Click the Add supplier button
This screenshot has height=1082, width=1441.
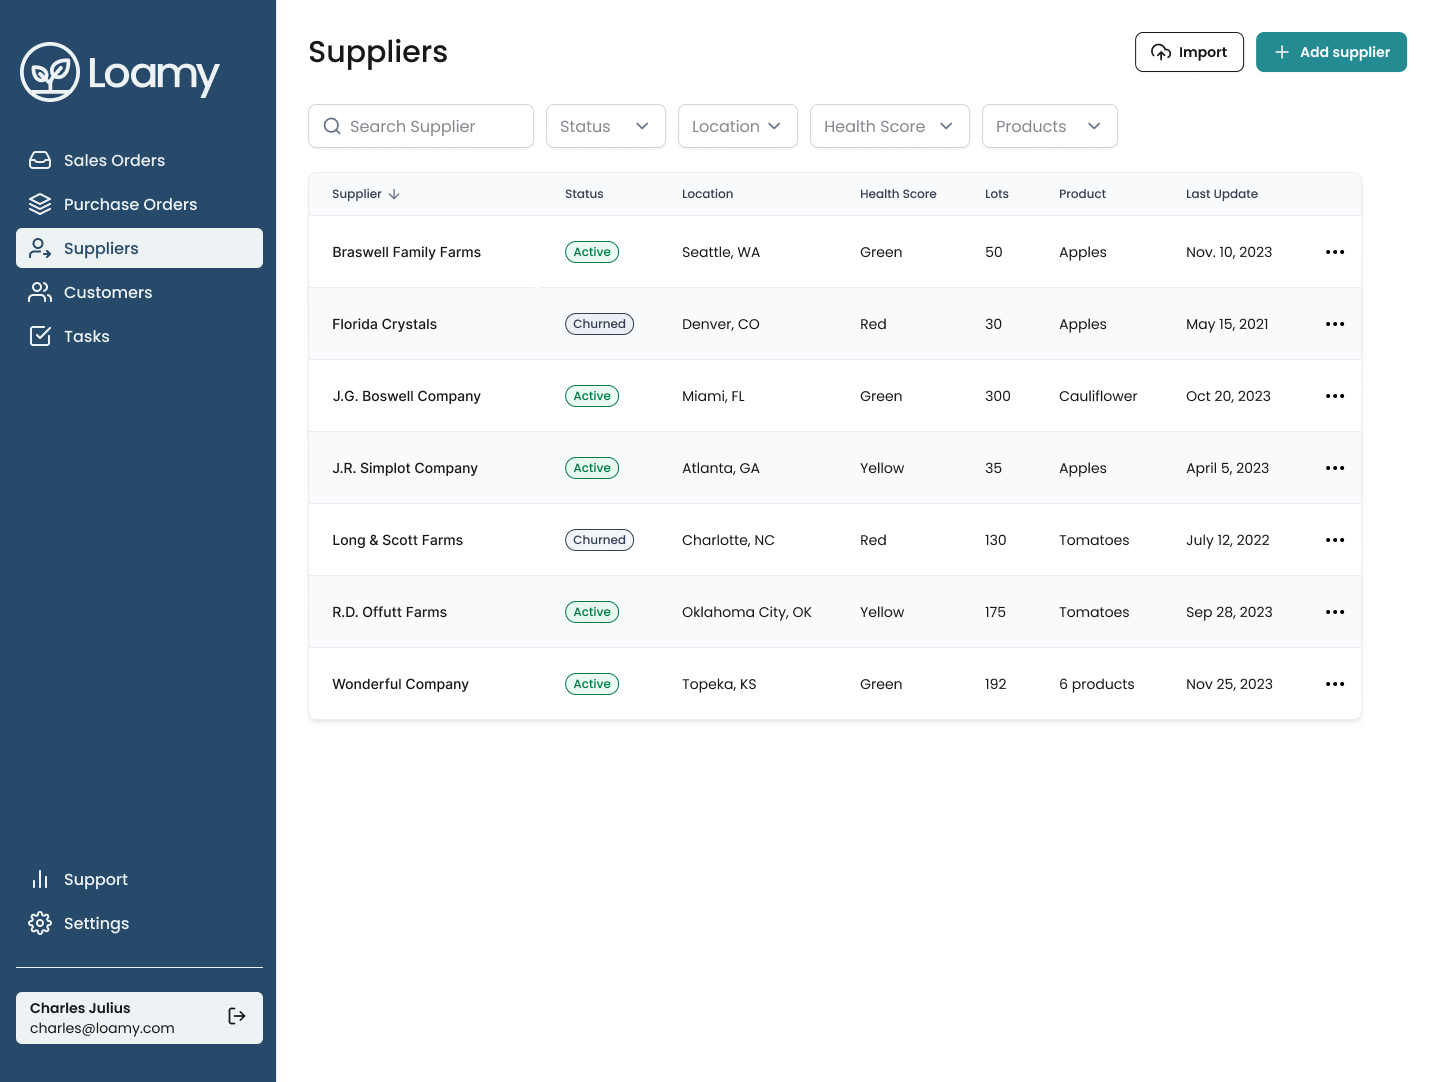[x=1331, y=52]
